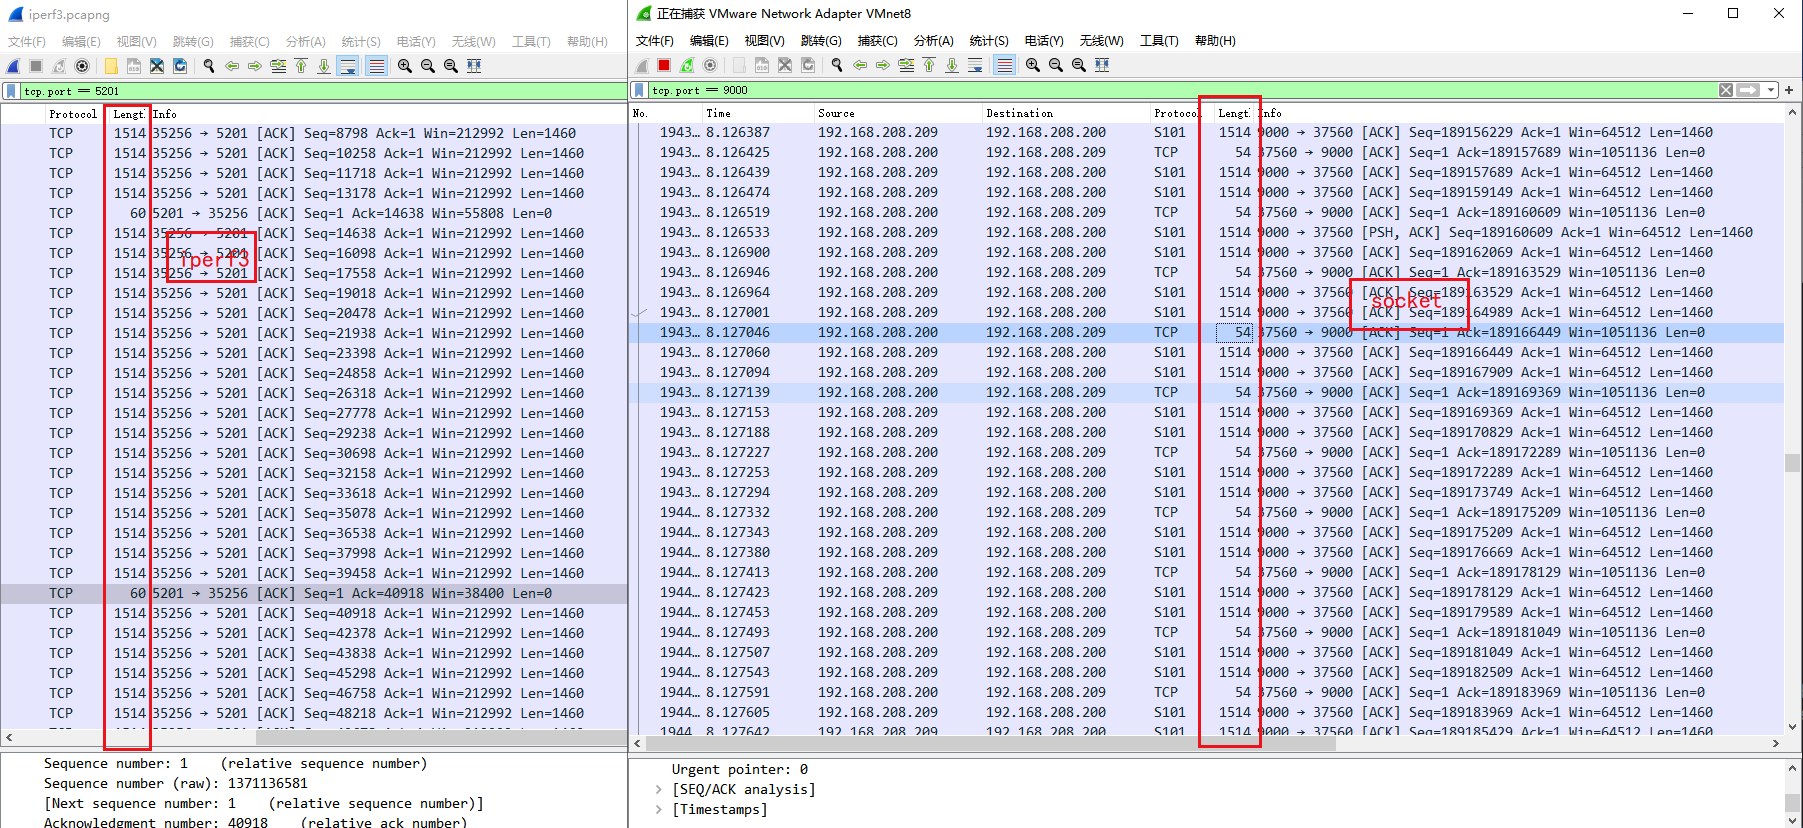Stop the running capture on VMnet8 window

point(664,65)
